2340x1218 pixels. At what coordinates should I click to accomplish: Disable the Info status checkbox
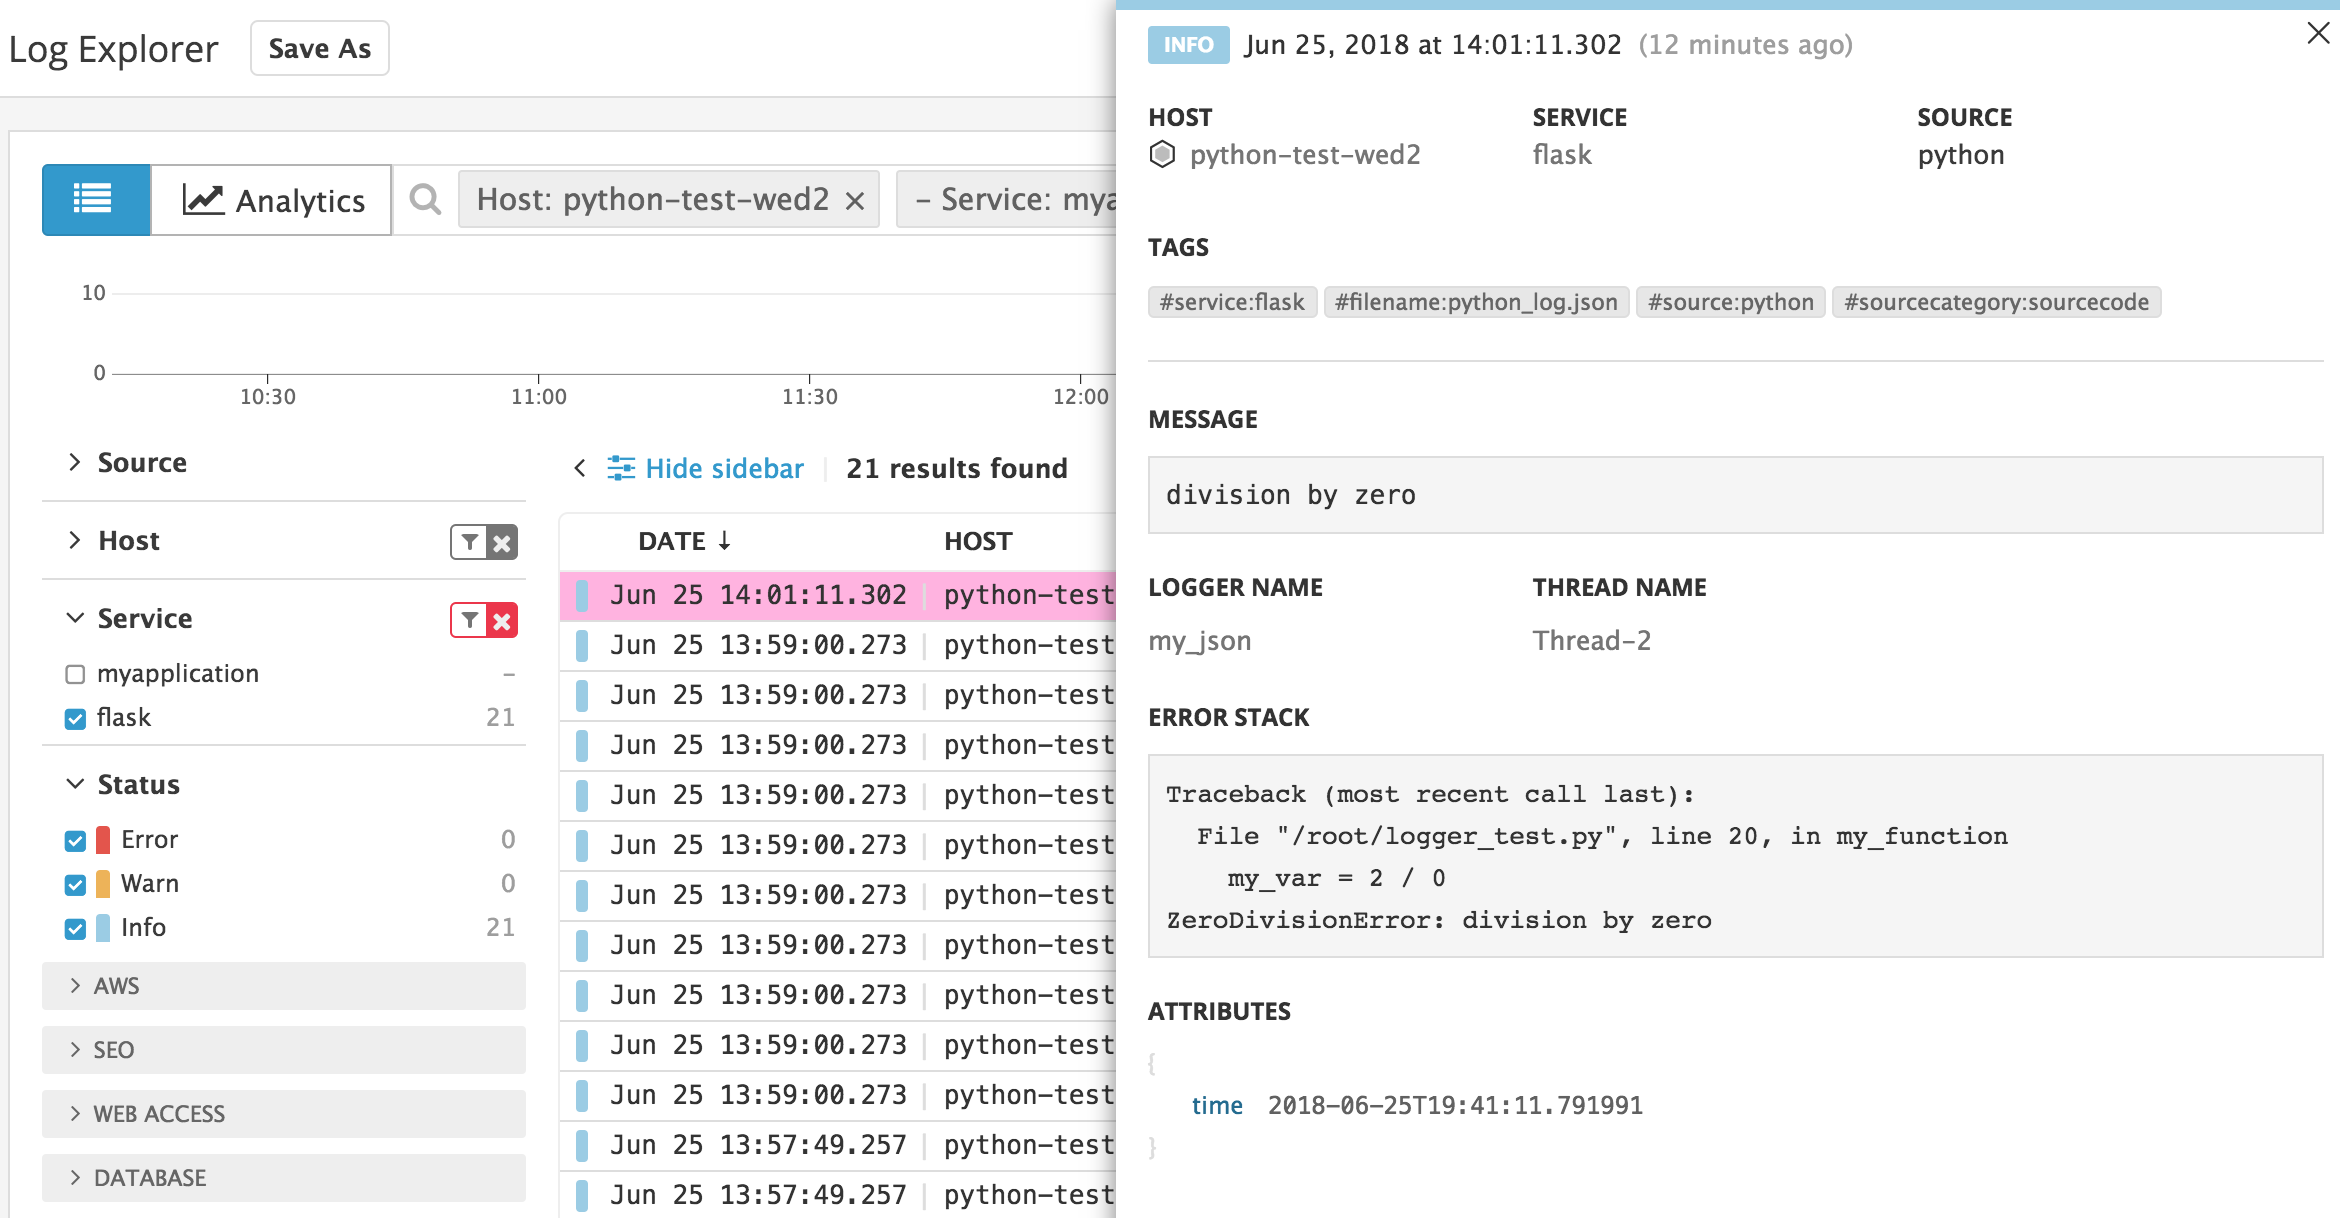coord(75,928)
